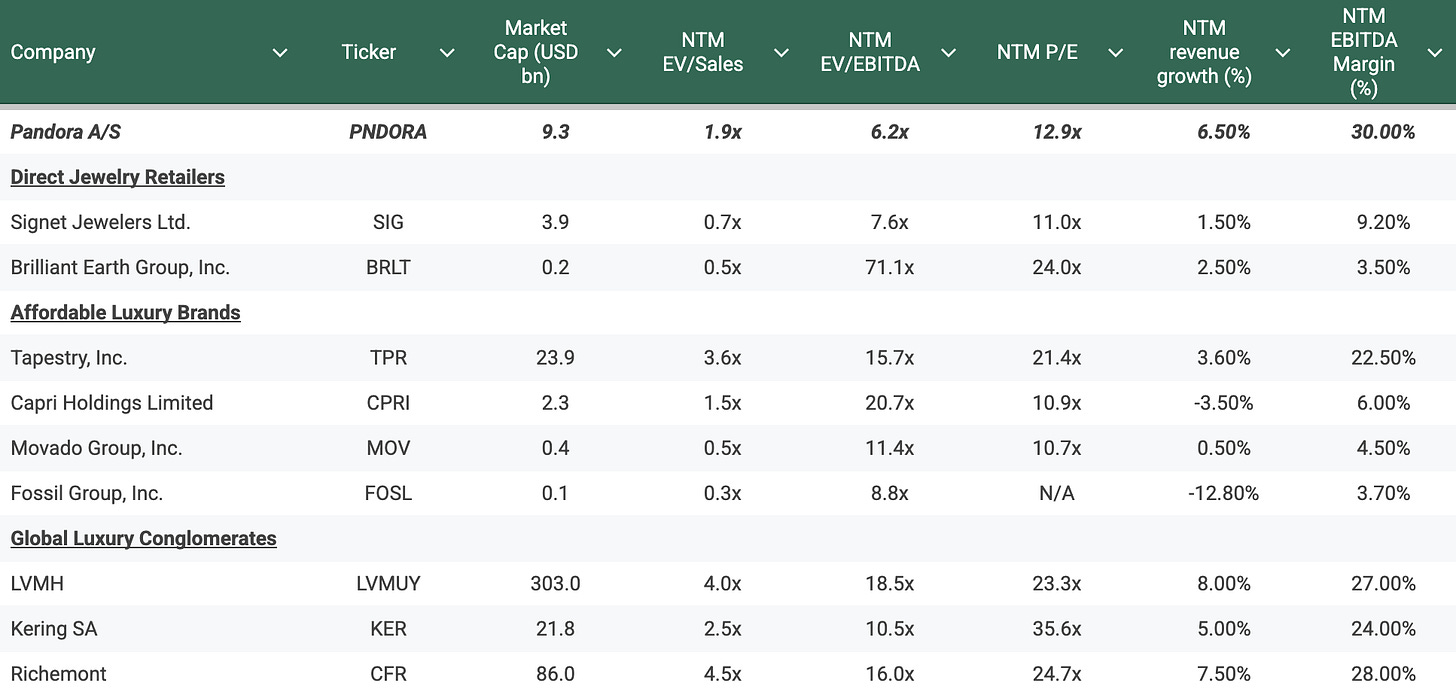Image resolution: width=1456 pixels, height=693 pixels.
Task: Click the Company column header label
Action: tap(53, 52)
